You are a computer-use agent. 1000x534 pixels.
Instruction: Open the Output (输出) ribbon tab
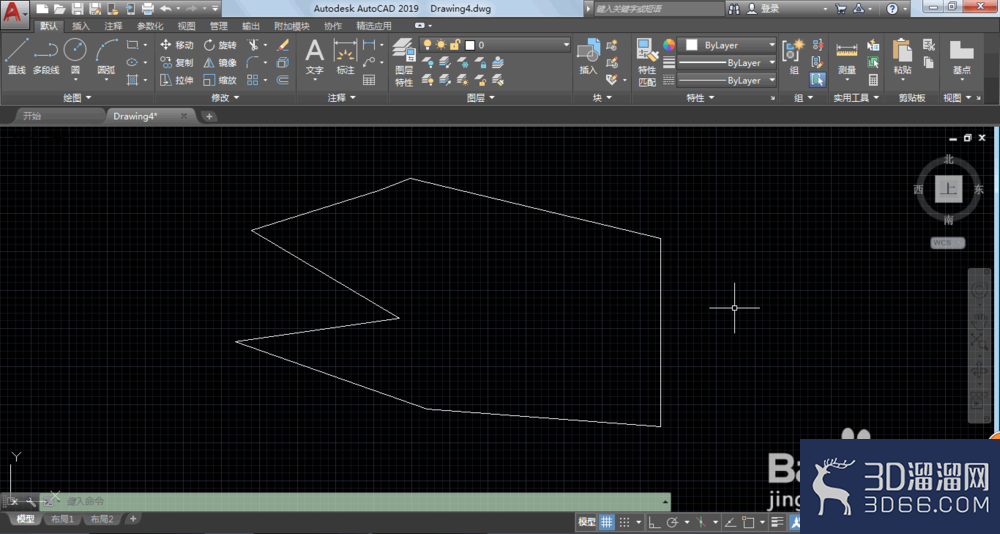251,26
